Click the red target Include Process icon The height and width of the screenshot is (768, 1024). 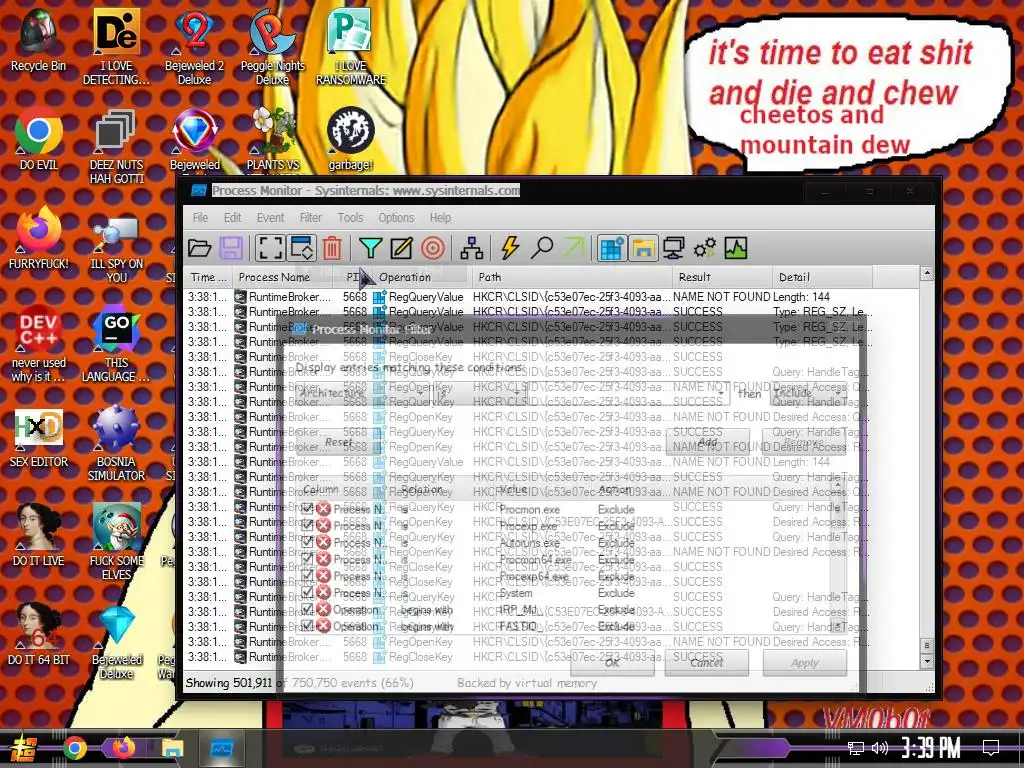pos(433,248)
